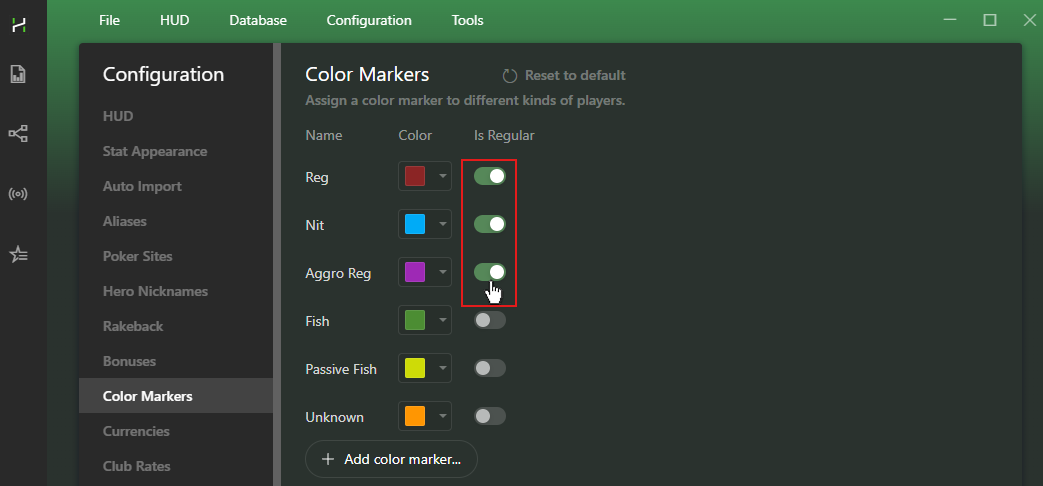This screenshot has height=486, width=1043.
Task: Click the Unknown marker name
Action: coord(335,418)
